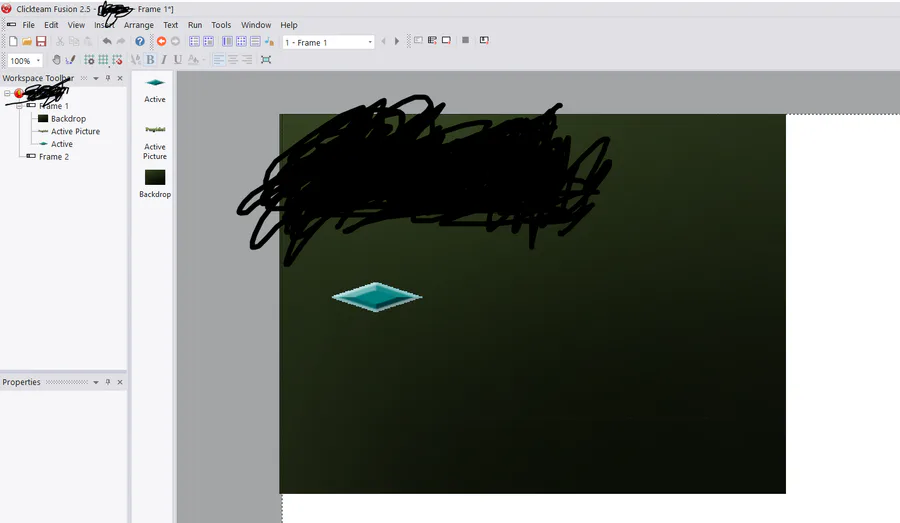
Task: Select Frame 2 in the workspace tree
Action: [x=53, y=157]
